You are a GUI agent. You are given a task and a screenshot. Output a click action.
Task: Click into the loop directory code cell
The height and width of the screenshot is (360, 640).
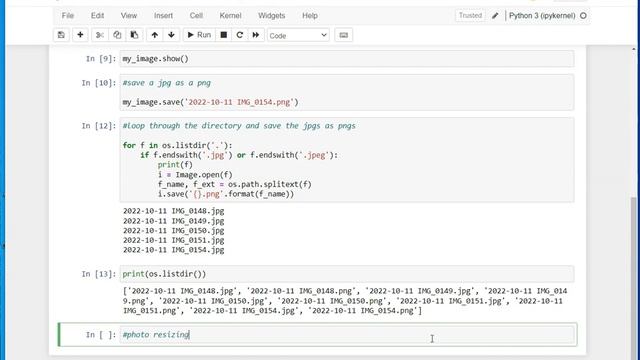[347, 160]
